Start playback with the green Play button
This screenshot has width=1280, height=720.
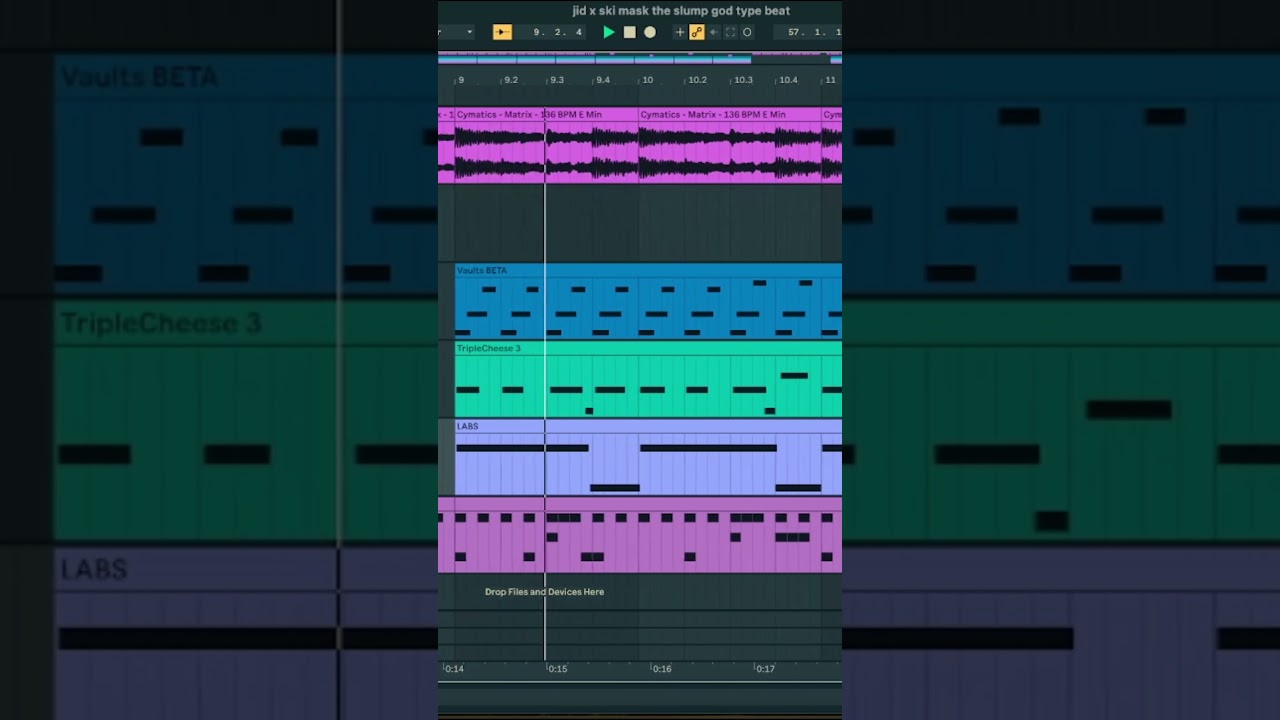(x=608, y=32)
